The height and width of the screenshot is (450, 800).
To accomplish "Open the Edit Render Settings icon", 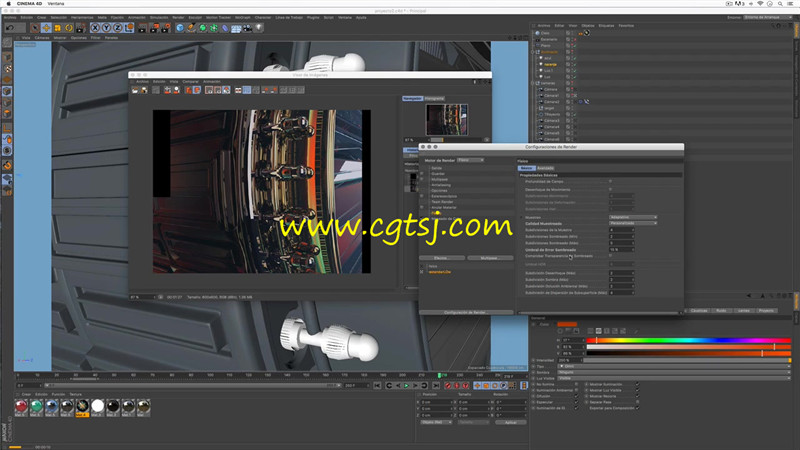I will coord(165,28).
